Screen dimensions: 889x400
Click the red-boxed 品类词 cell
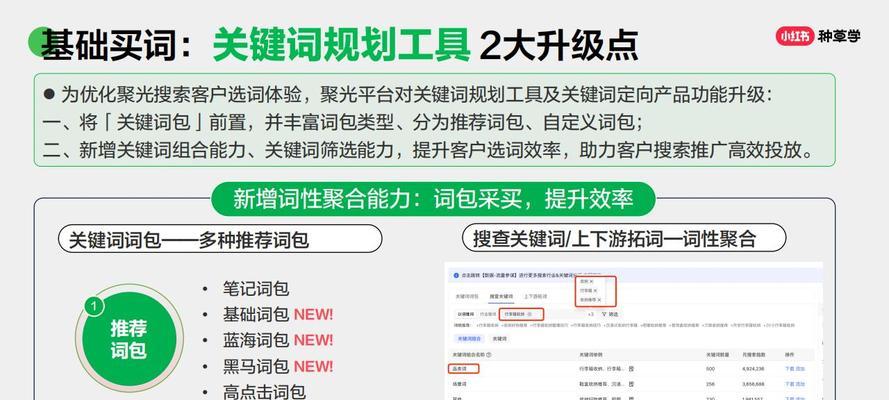point(463,369)
